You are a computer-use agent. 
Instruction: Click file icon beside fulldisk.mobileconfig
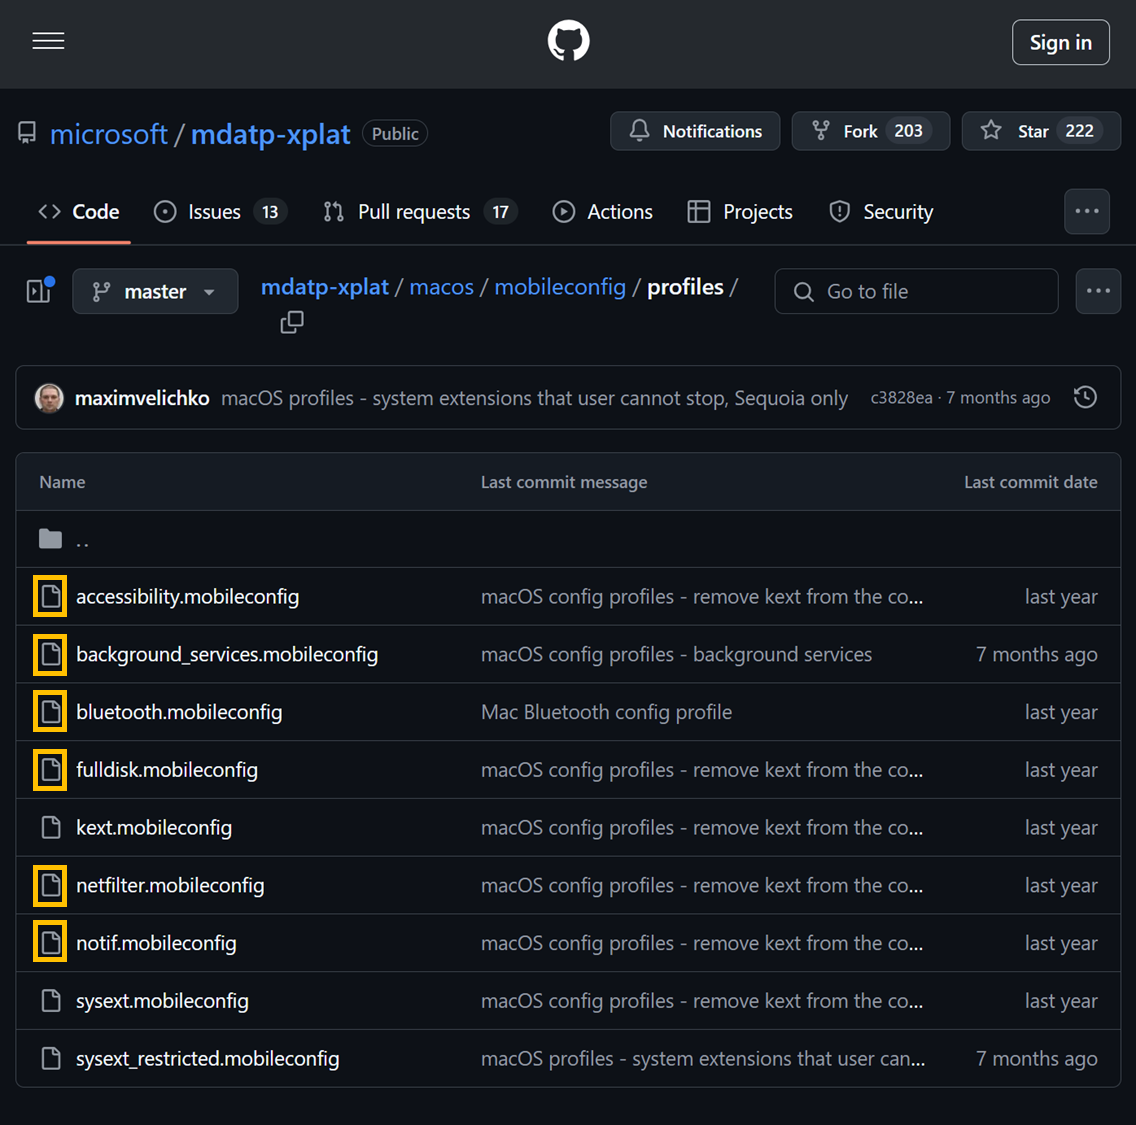tap(50, 770)
